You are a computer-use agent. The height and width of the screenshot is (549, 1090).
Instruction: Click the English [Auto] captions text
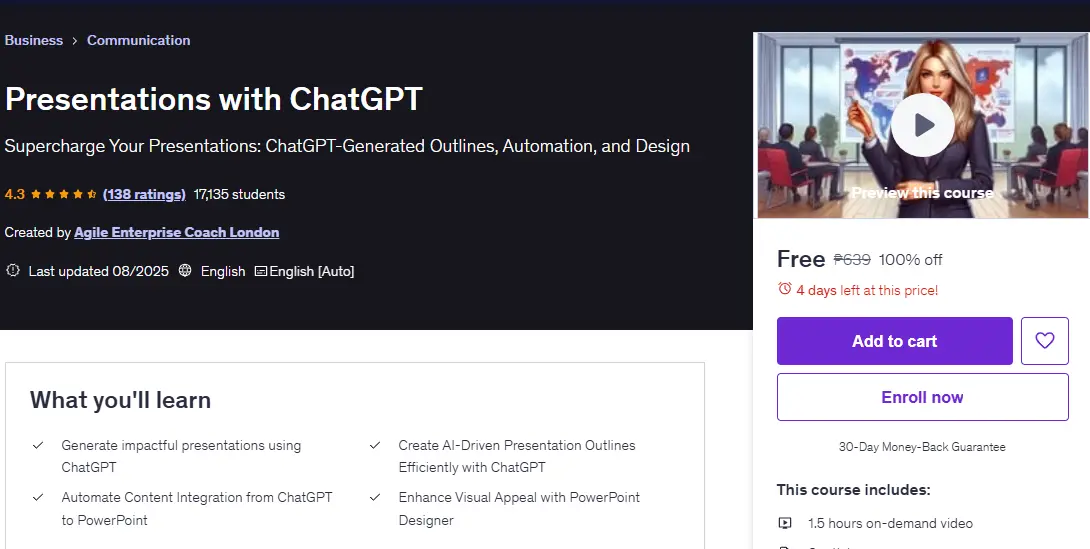(x=311, y=271)
